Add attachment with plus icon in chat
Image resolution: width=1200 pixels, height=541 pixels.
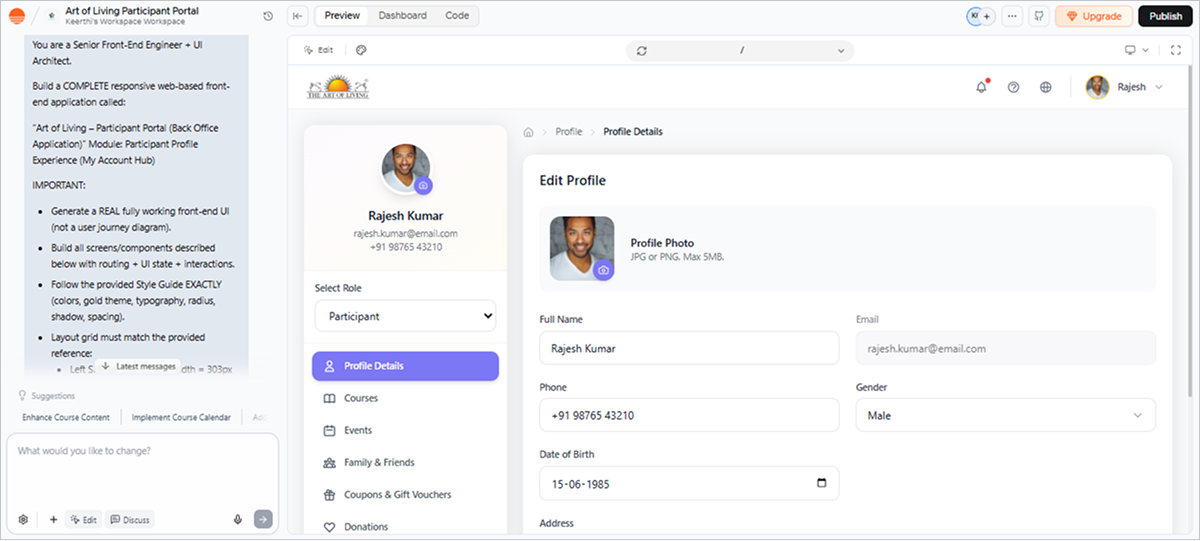click(x=53, y=519)
